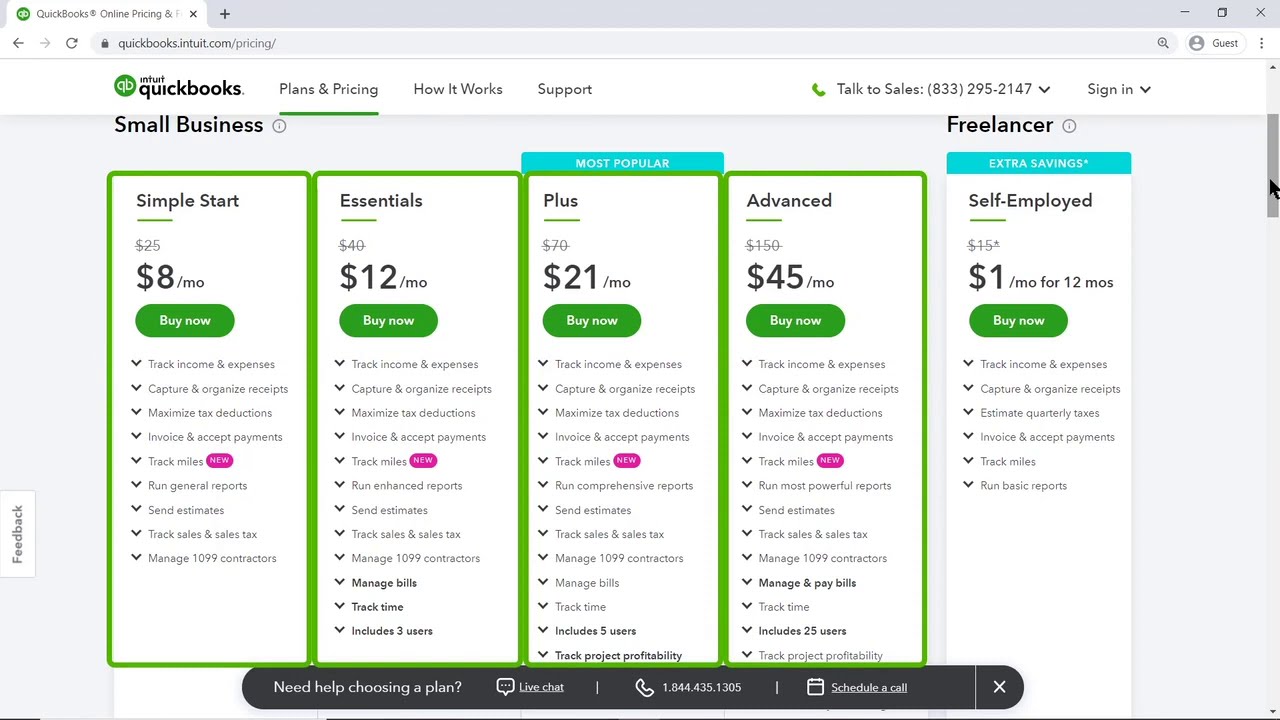Click the EXTRA SAVINGS banner on Self-Employed
The height and width of the screenshot is (720, 1280).
[1039, 163]
